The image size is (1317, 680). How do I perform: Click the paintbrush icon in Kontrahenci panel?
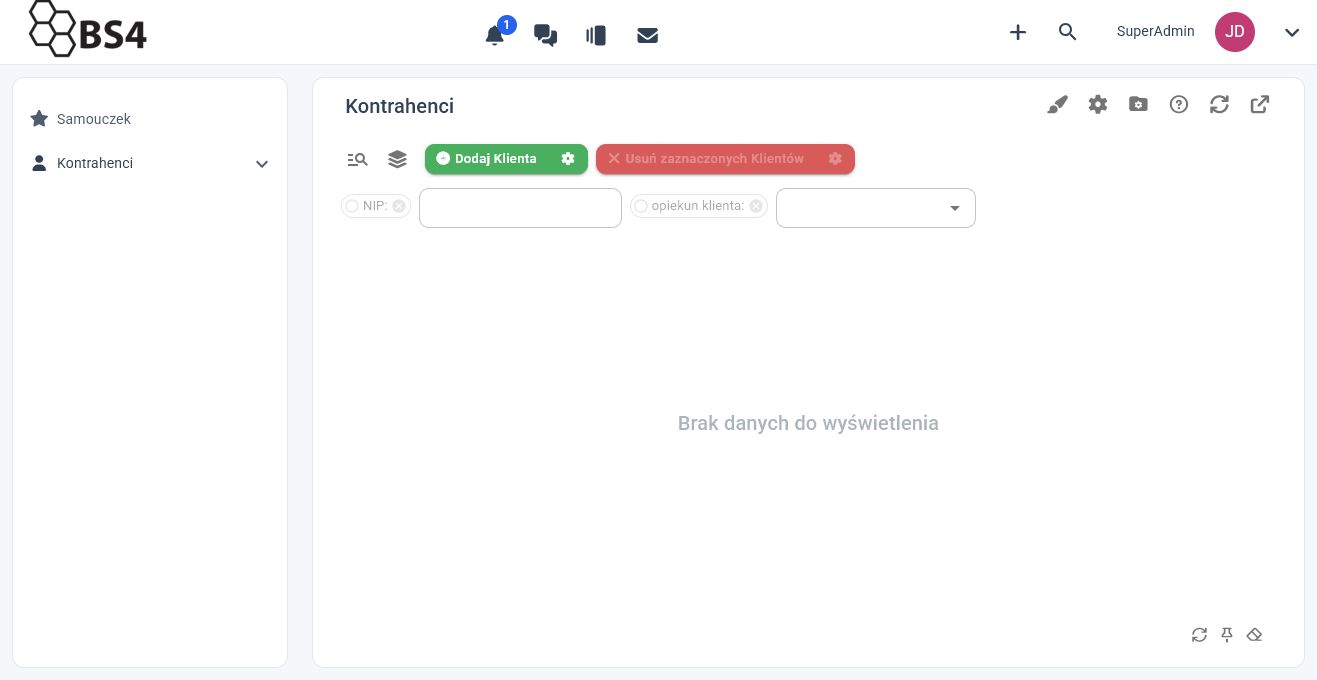1057,104
